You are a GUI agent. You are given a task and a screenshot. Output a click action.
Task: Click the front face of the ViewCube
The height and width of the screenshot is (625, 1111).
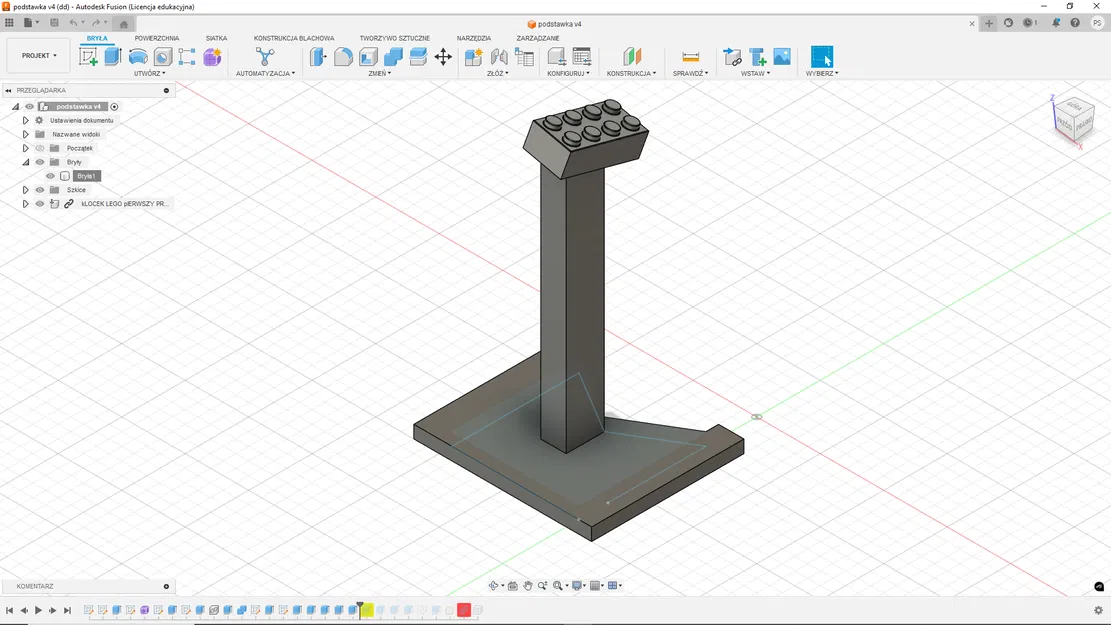pos(1067,125)
